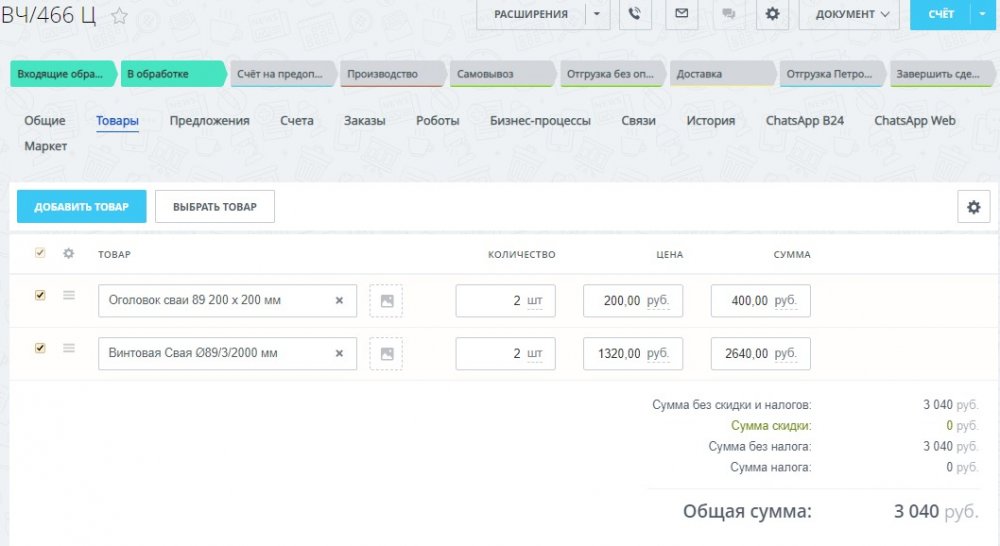Image resolution: width=1000 pixels, height=546 pixels.
Task: Click the Выбрать товар button
Action: (214, 207)
